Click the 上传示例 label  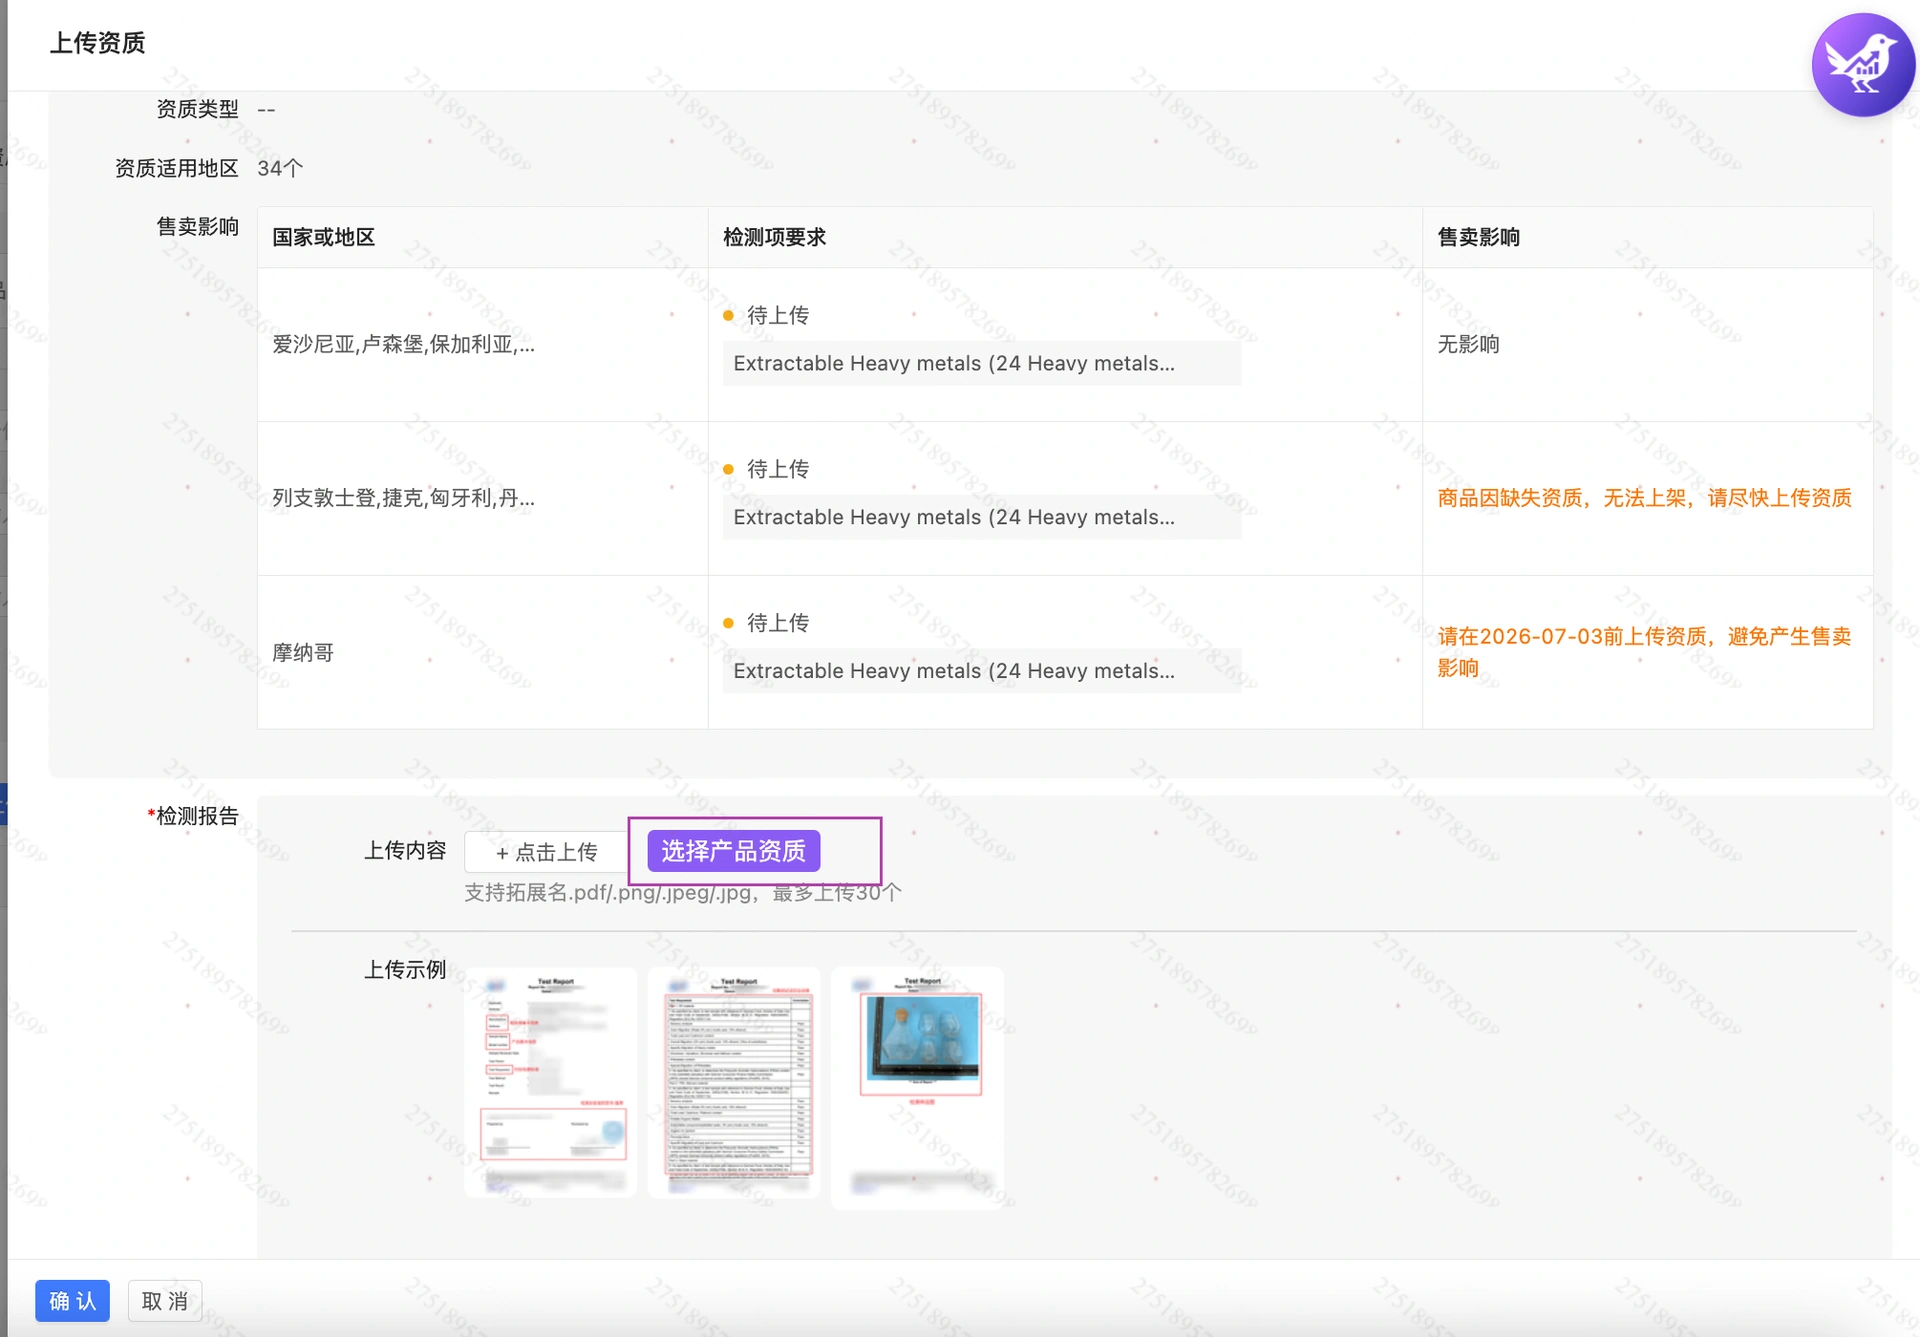click(x=404, y=970)
